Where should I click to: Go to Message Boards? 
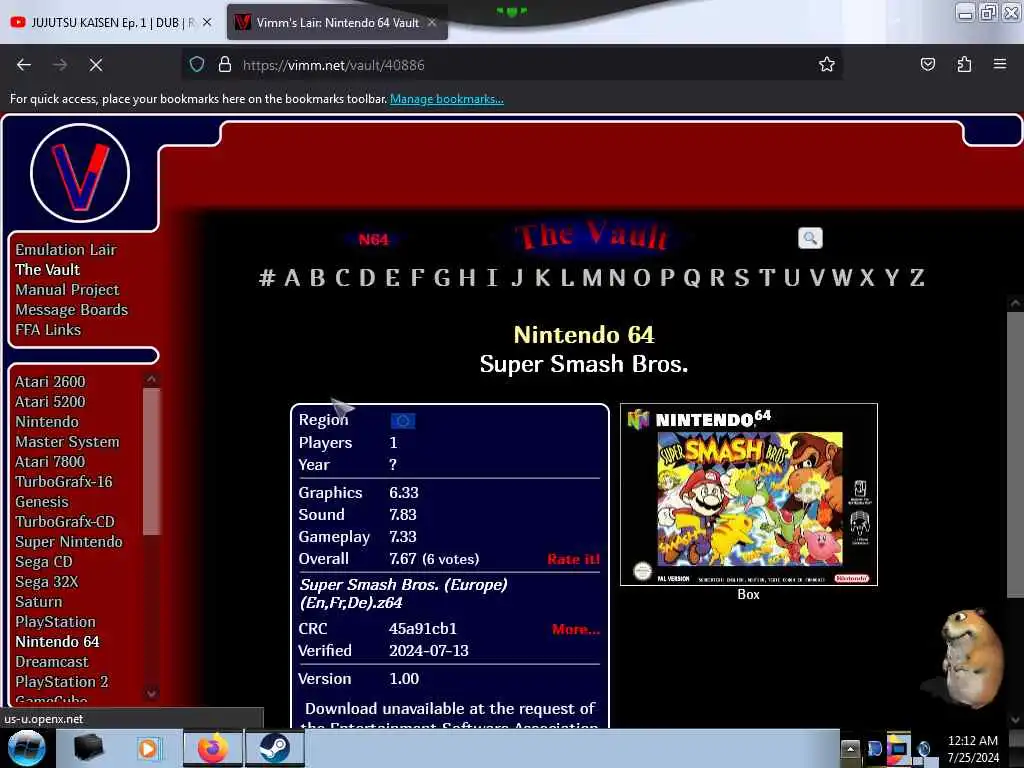72,310
